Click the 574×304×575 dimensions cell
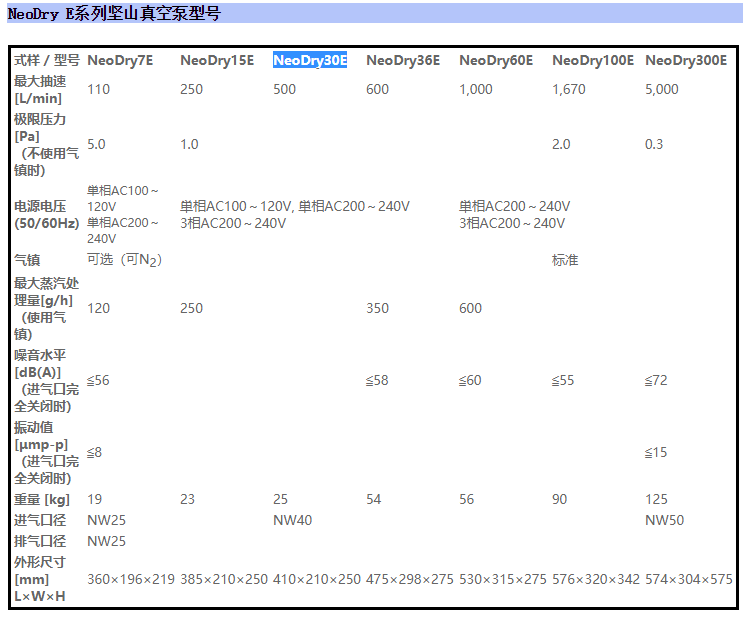This screenshot has width=743, height=620. pos(688,579)
